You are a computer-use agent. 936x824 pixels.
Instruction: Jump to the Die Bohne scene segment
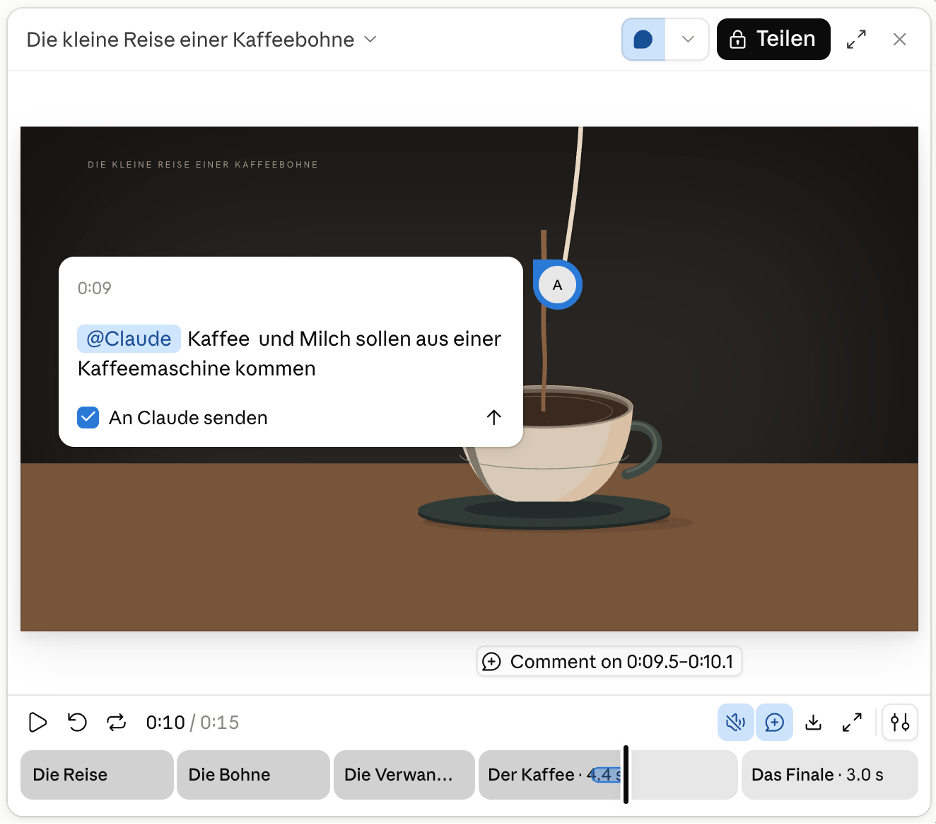point(253,775)
